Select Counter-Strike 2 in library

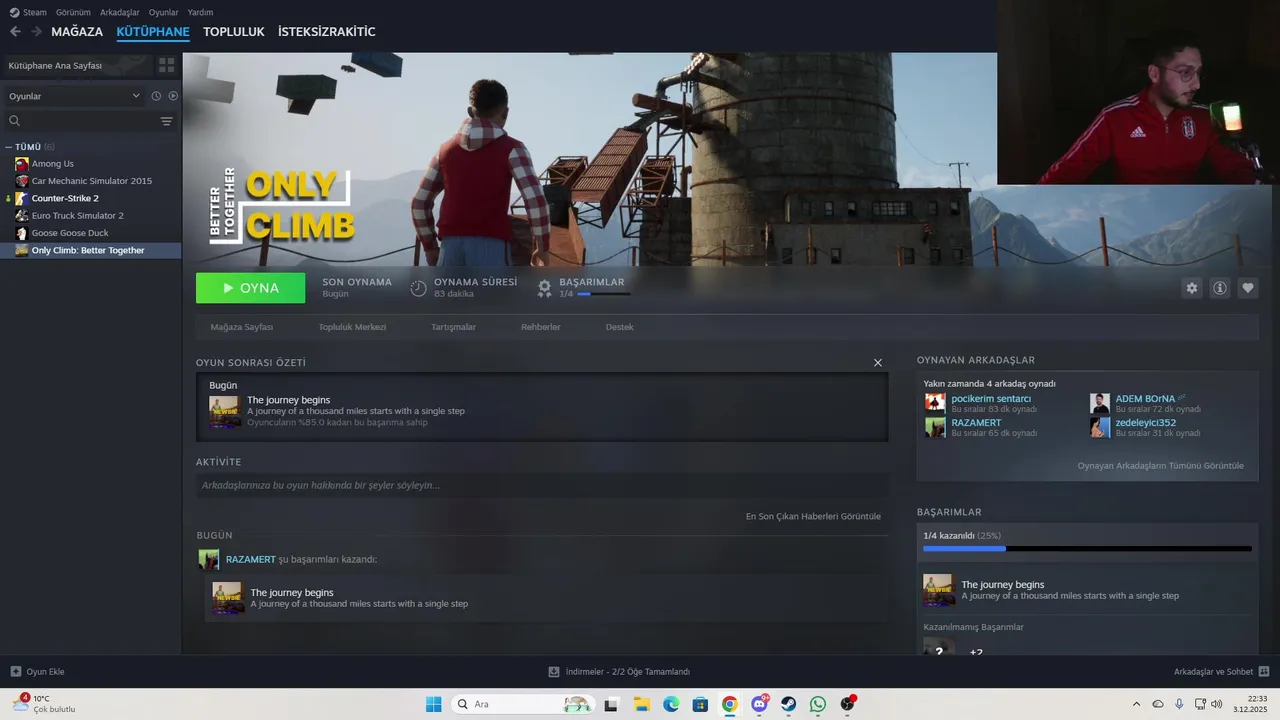tap(65, 198)
